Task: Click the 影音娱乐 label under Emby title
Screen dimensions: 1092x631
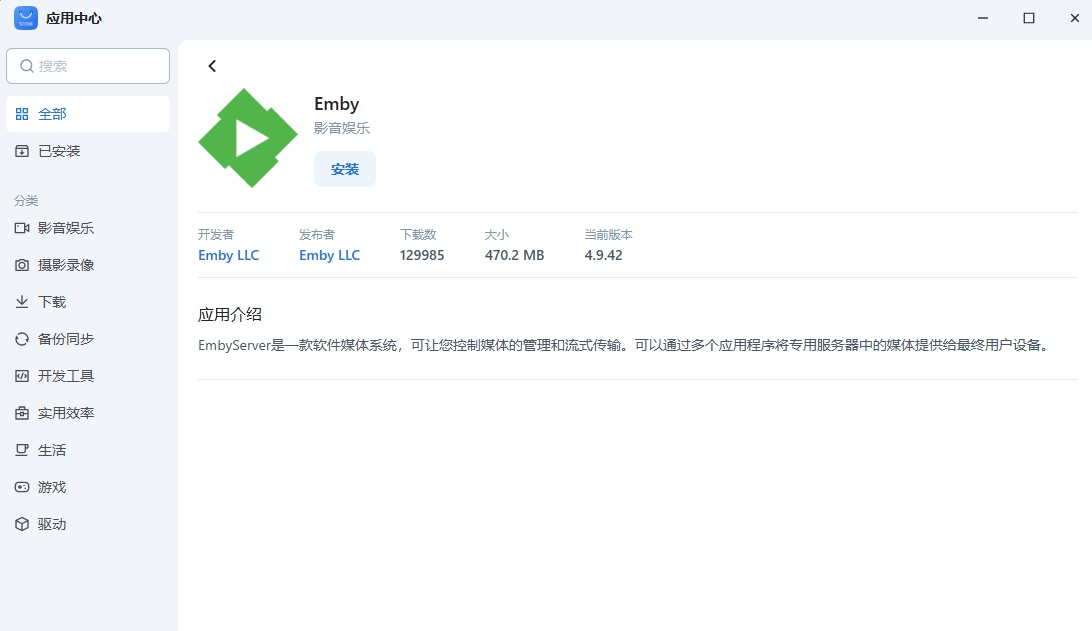Action: coord(342,128)
